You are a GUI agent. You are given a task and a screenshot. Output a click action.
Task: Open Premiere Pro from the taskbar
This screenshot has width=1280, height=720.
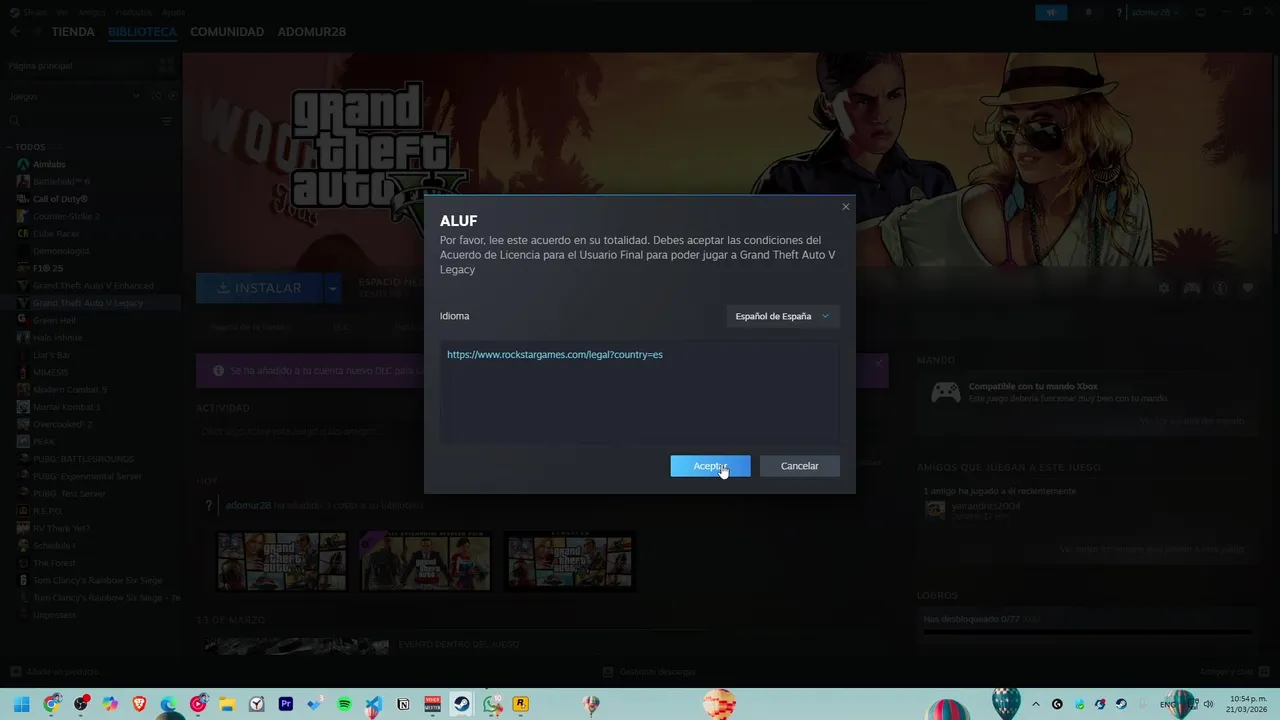(x=286, y=704)
